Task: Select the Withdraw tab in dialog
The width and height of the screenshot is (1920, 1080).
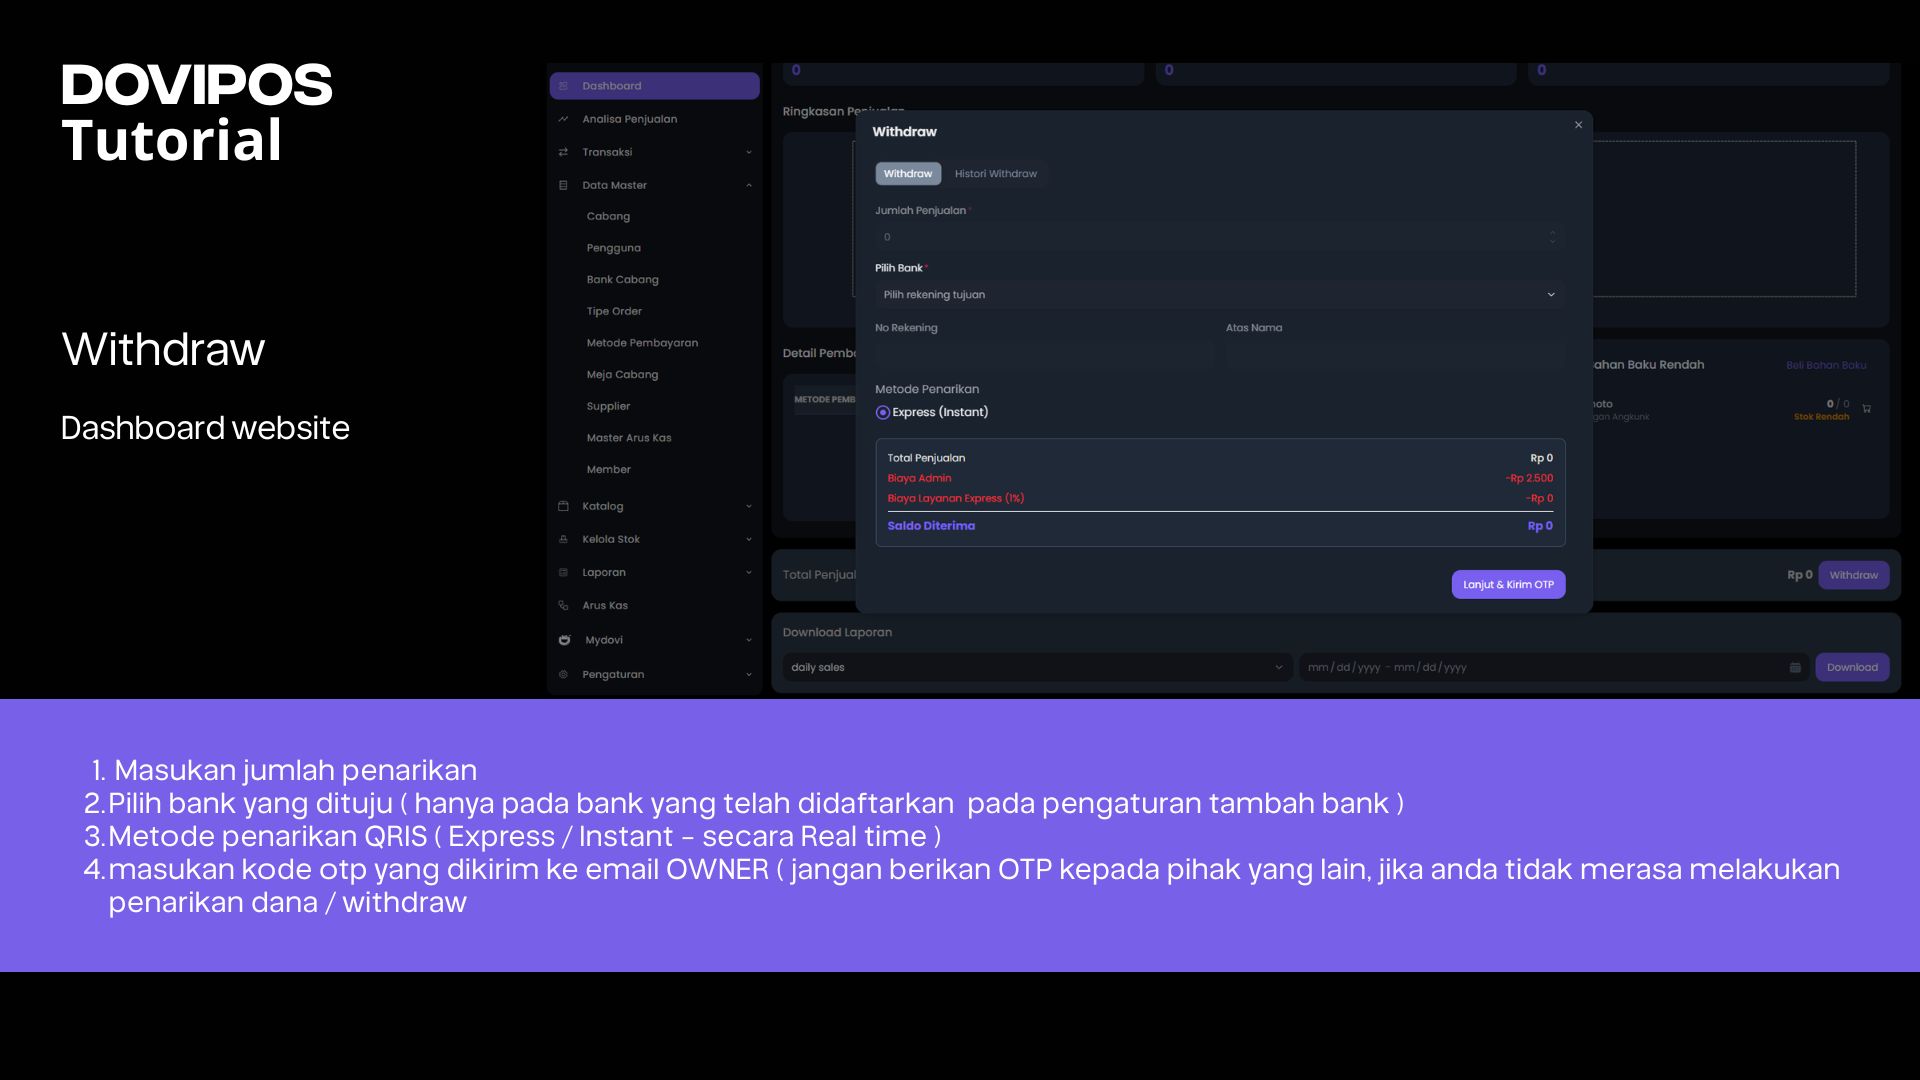Action: (907, 174)
